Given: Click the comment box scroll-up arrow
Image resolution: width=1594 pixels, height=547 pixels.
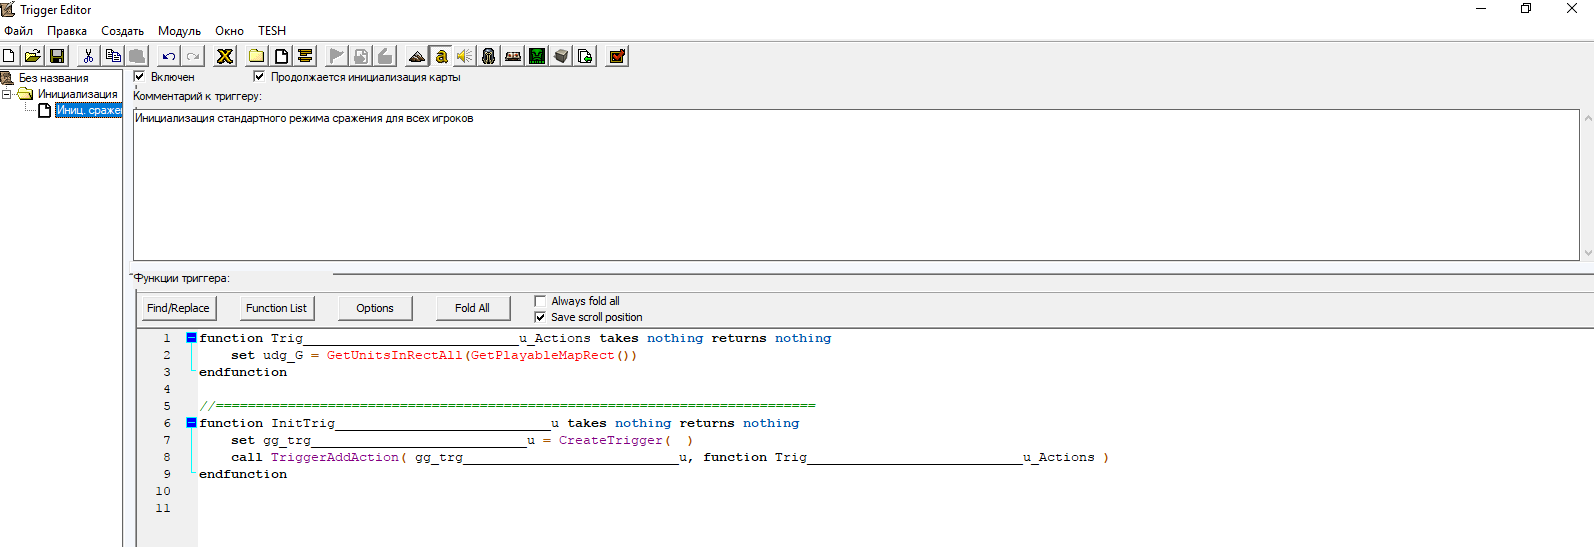Looking at the screenshot, I should [1588, 118].
